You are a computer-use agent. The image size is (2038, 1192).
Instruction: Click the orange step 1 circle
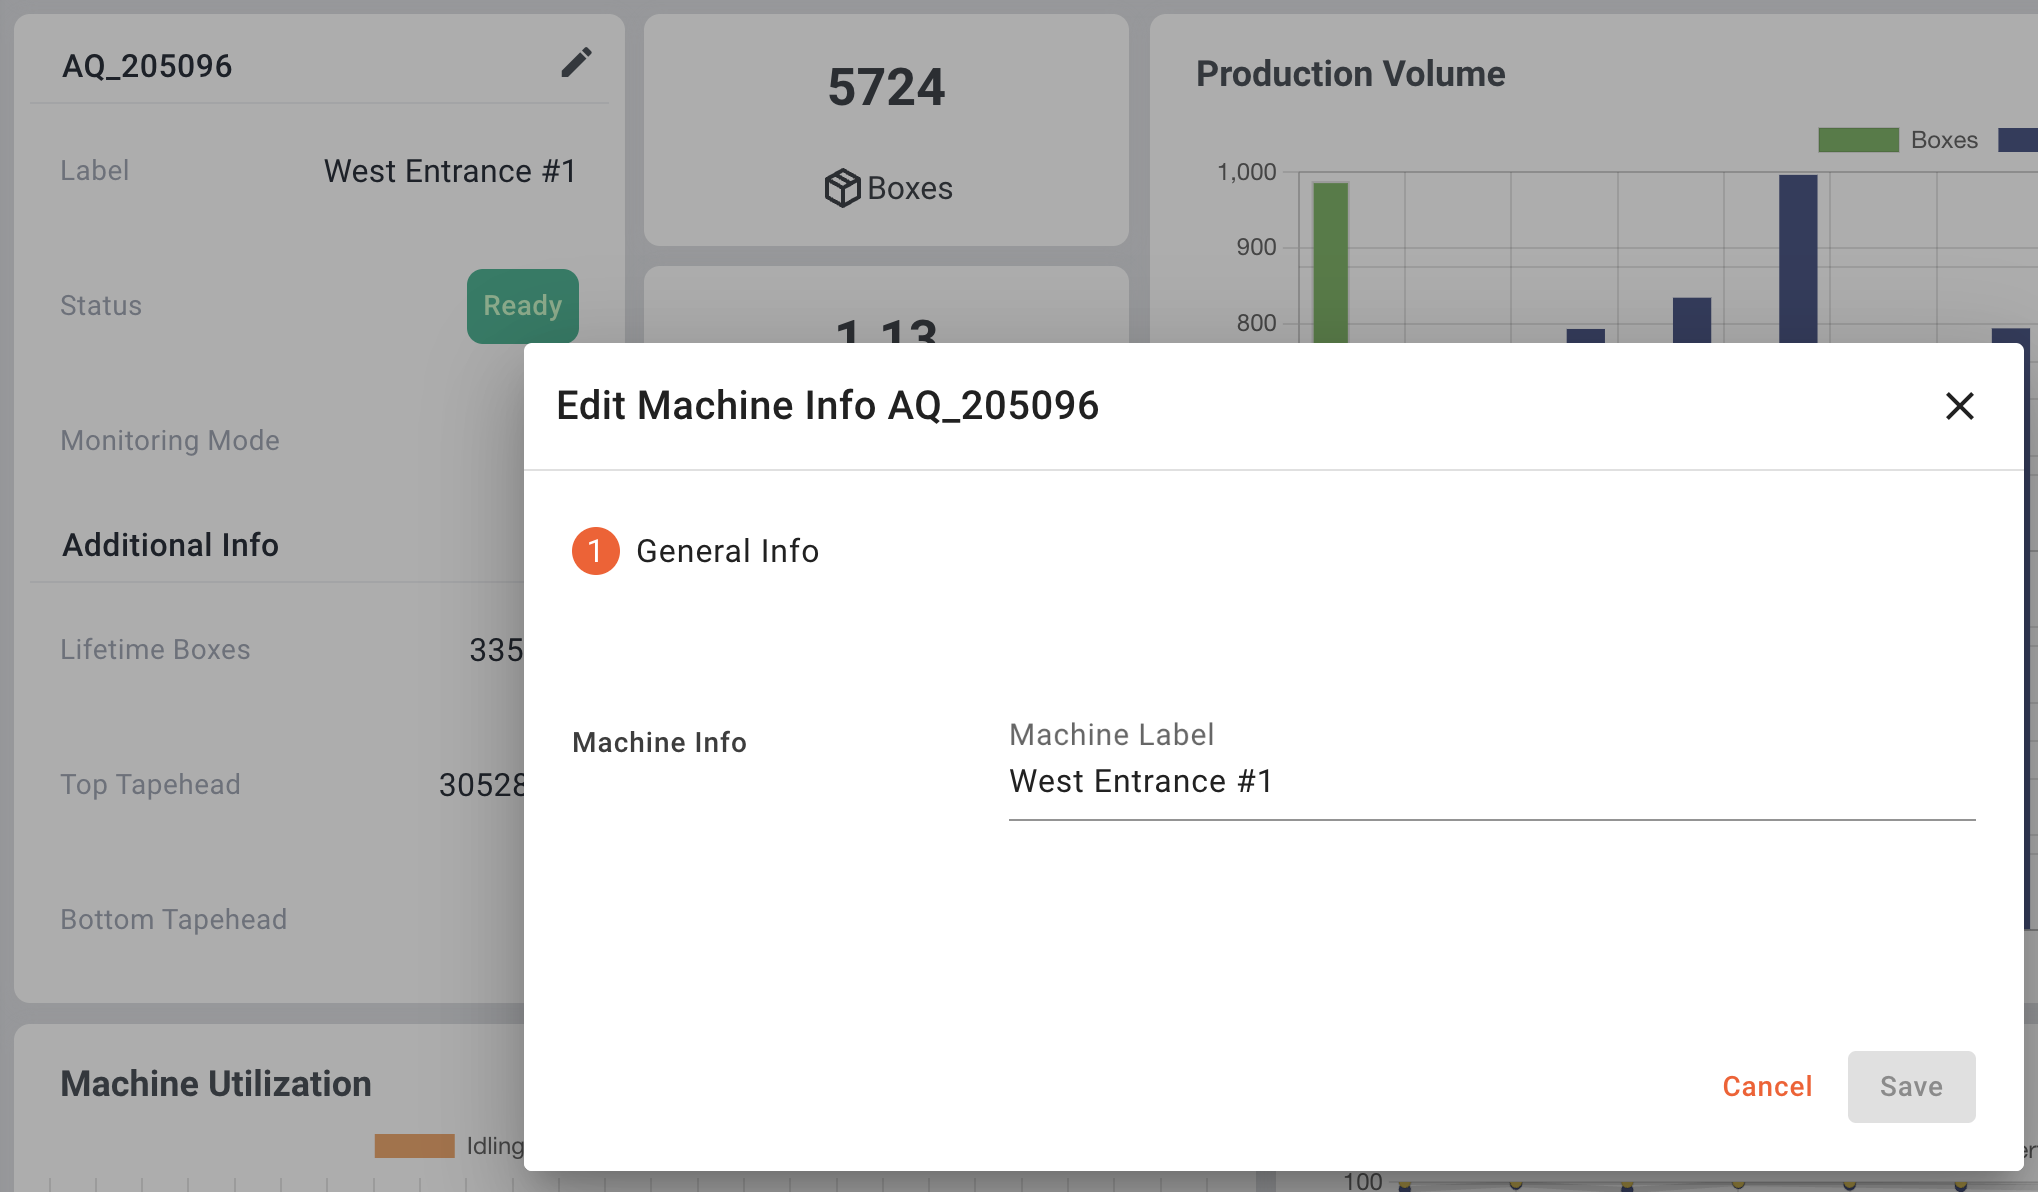click(x=595, y=551)
